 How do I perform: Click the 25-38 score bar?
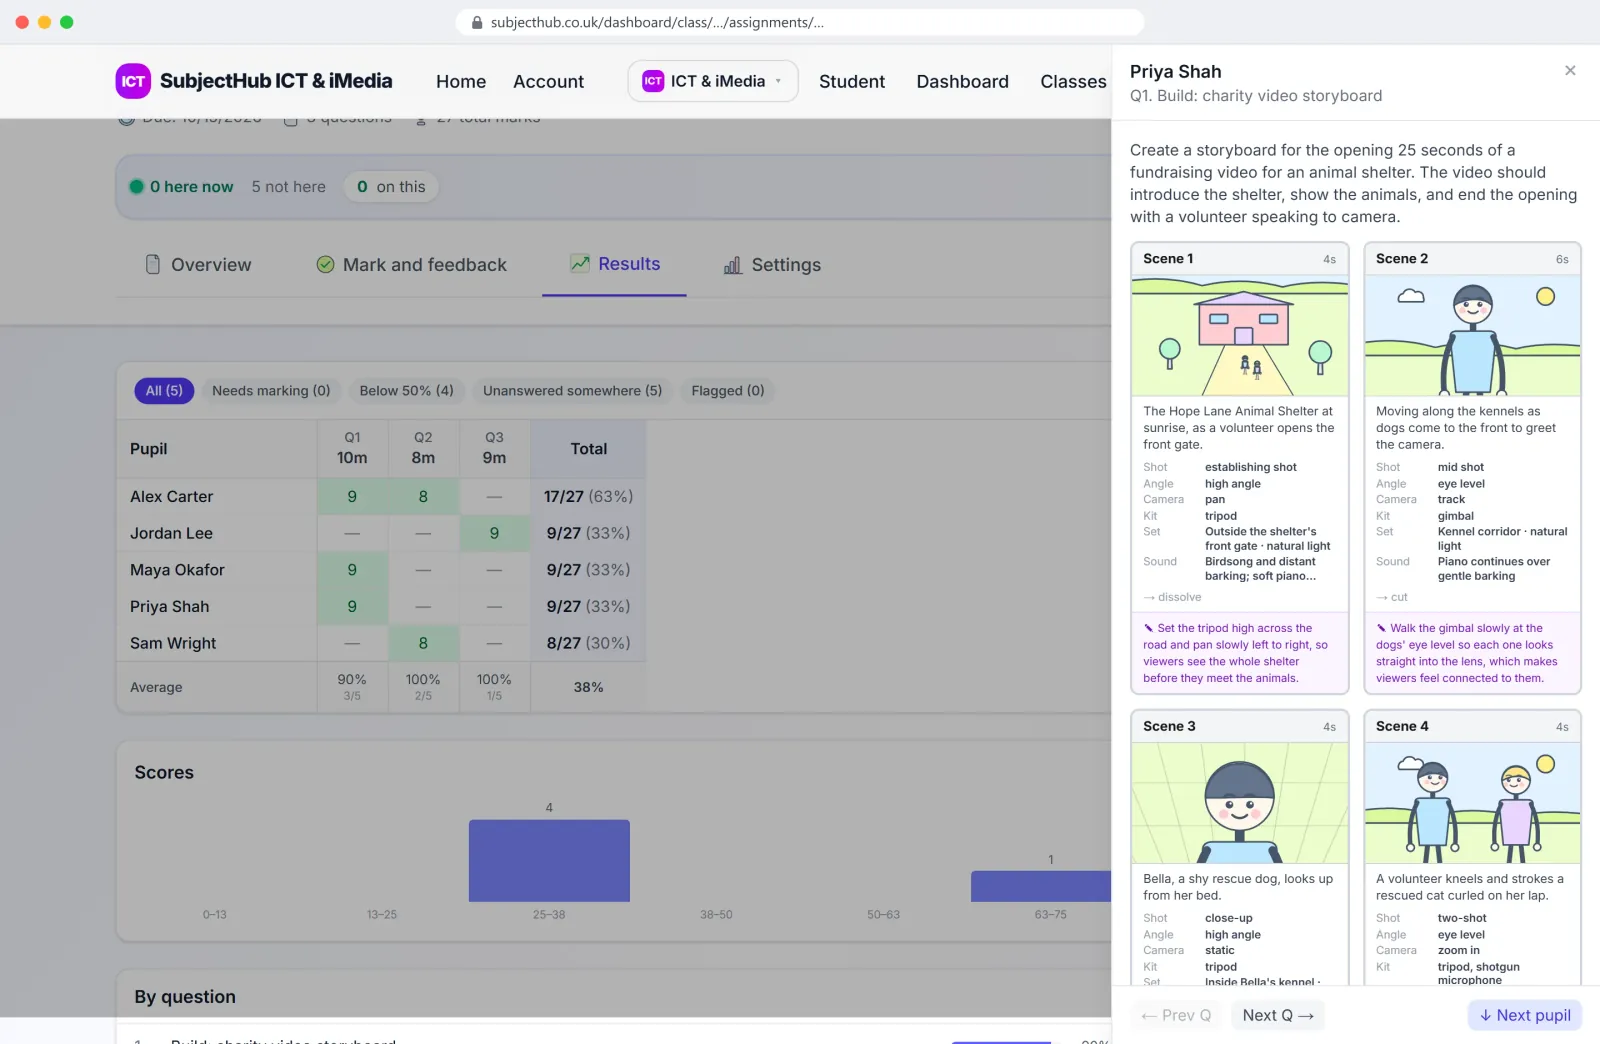tap(549, 861)
